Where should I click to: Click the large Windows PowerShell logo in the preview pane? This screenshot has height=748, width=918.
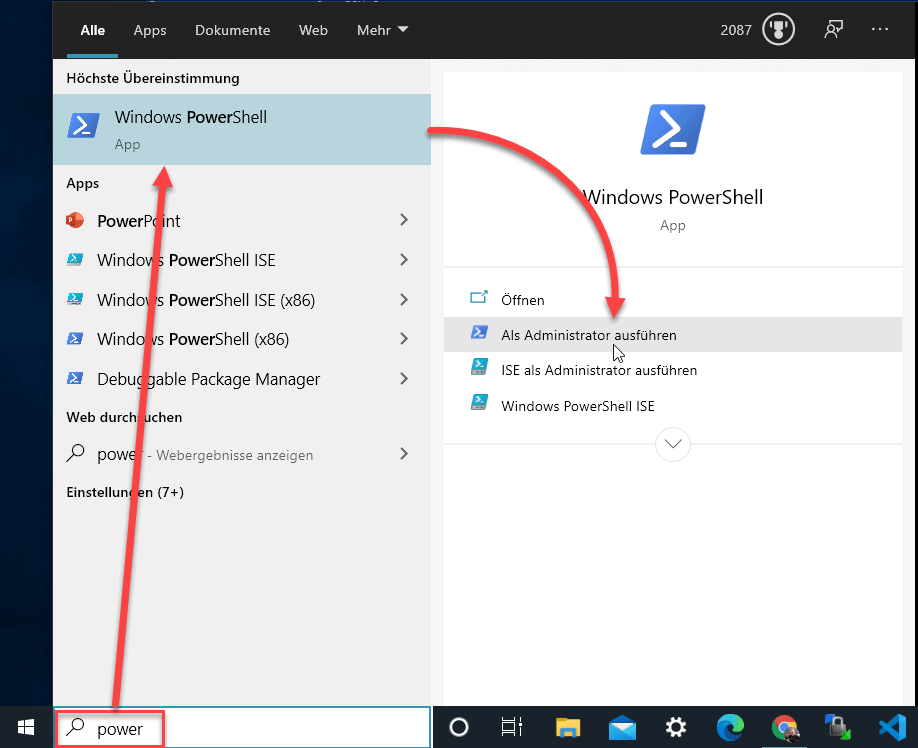[x=673, y=129]
